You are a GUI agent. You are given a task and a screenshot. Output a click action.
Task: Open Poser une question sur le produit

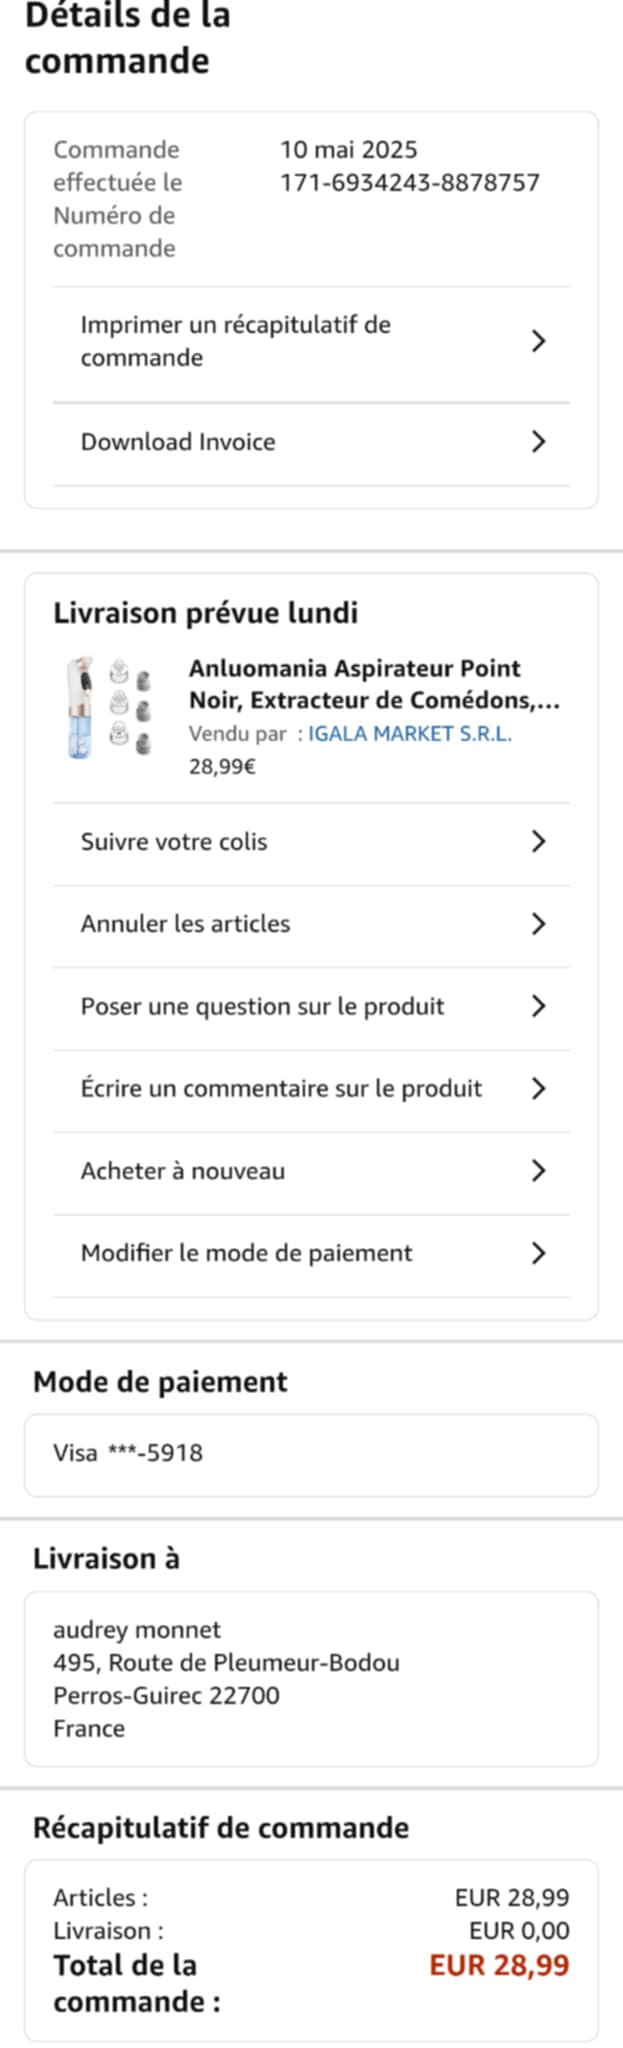pos(262,1006)
